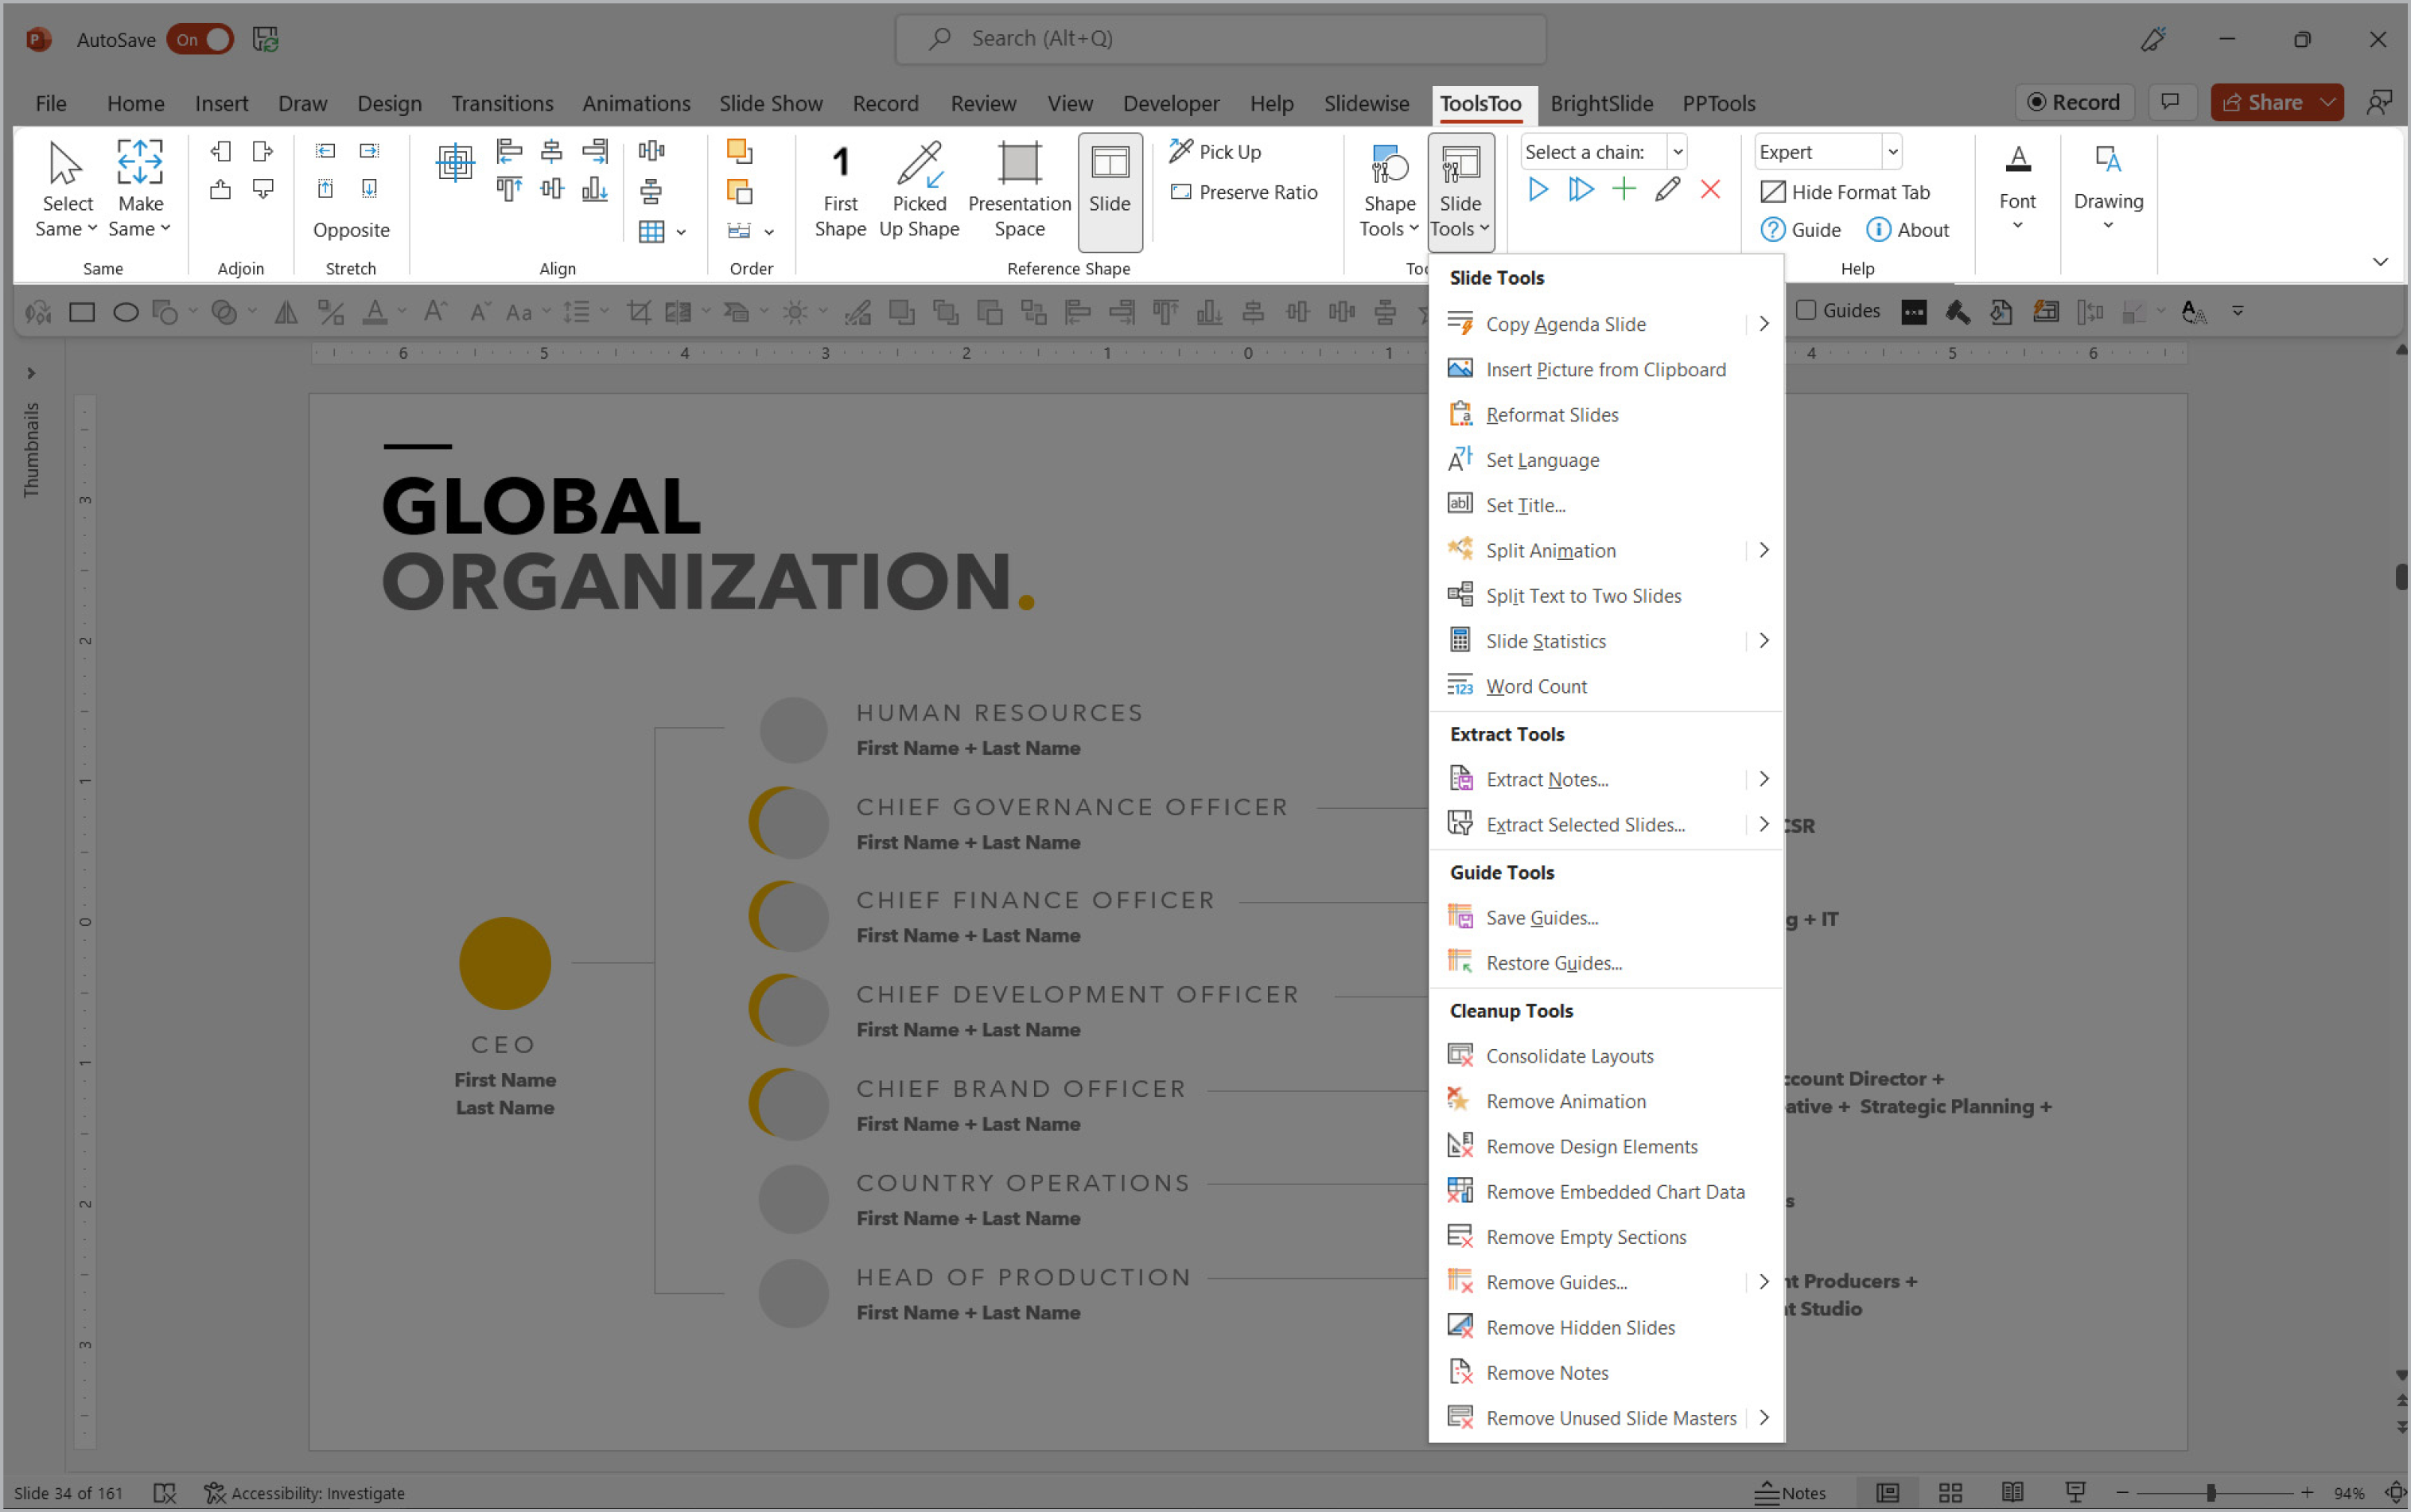Select Expert mode from the dropdown
The image size is (2411, 1512).
point(1890,152)
